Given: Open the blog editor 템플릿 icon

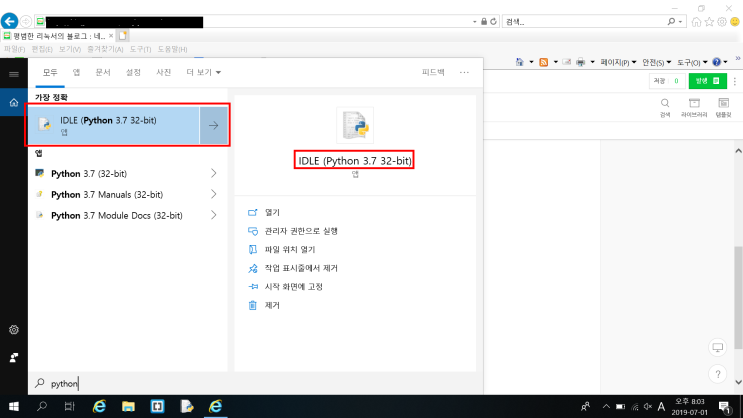Looking at the screenshot, I should coord(724,108).
